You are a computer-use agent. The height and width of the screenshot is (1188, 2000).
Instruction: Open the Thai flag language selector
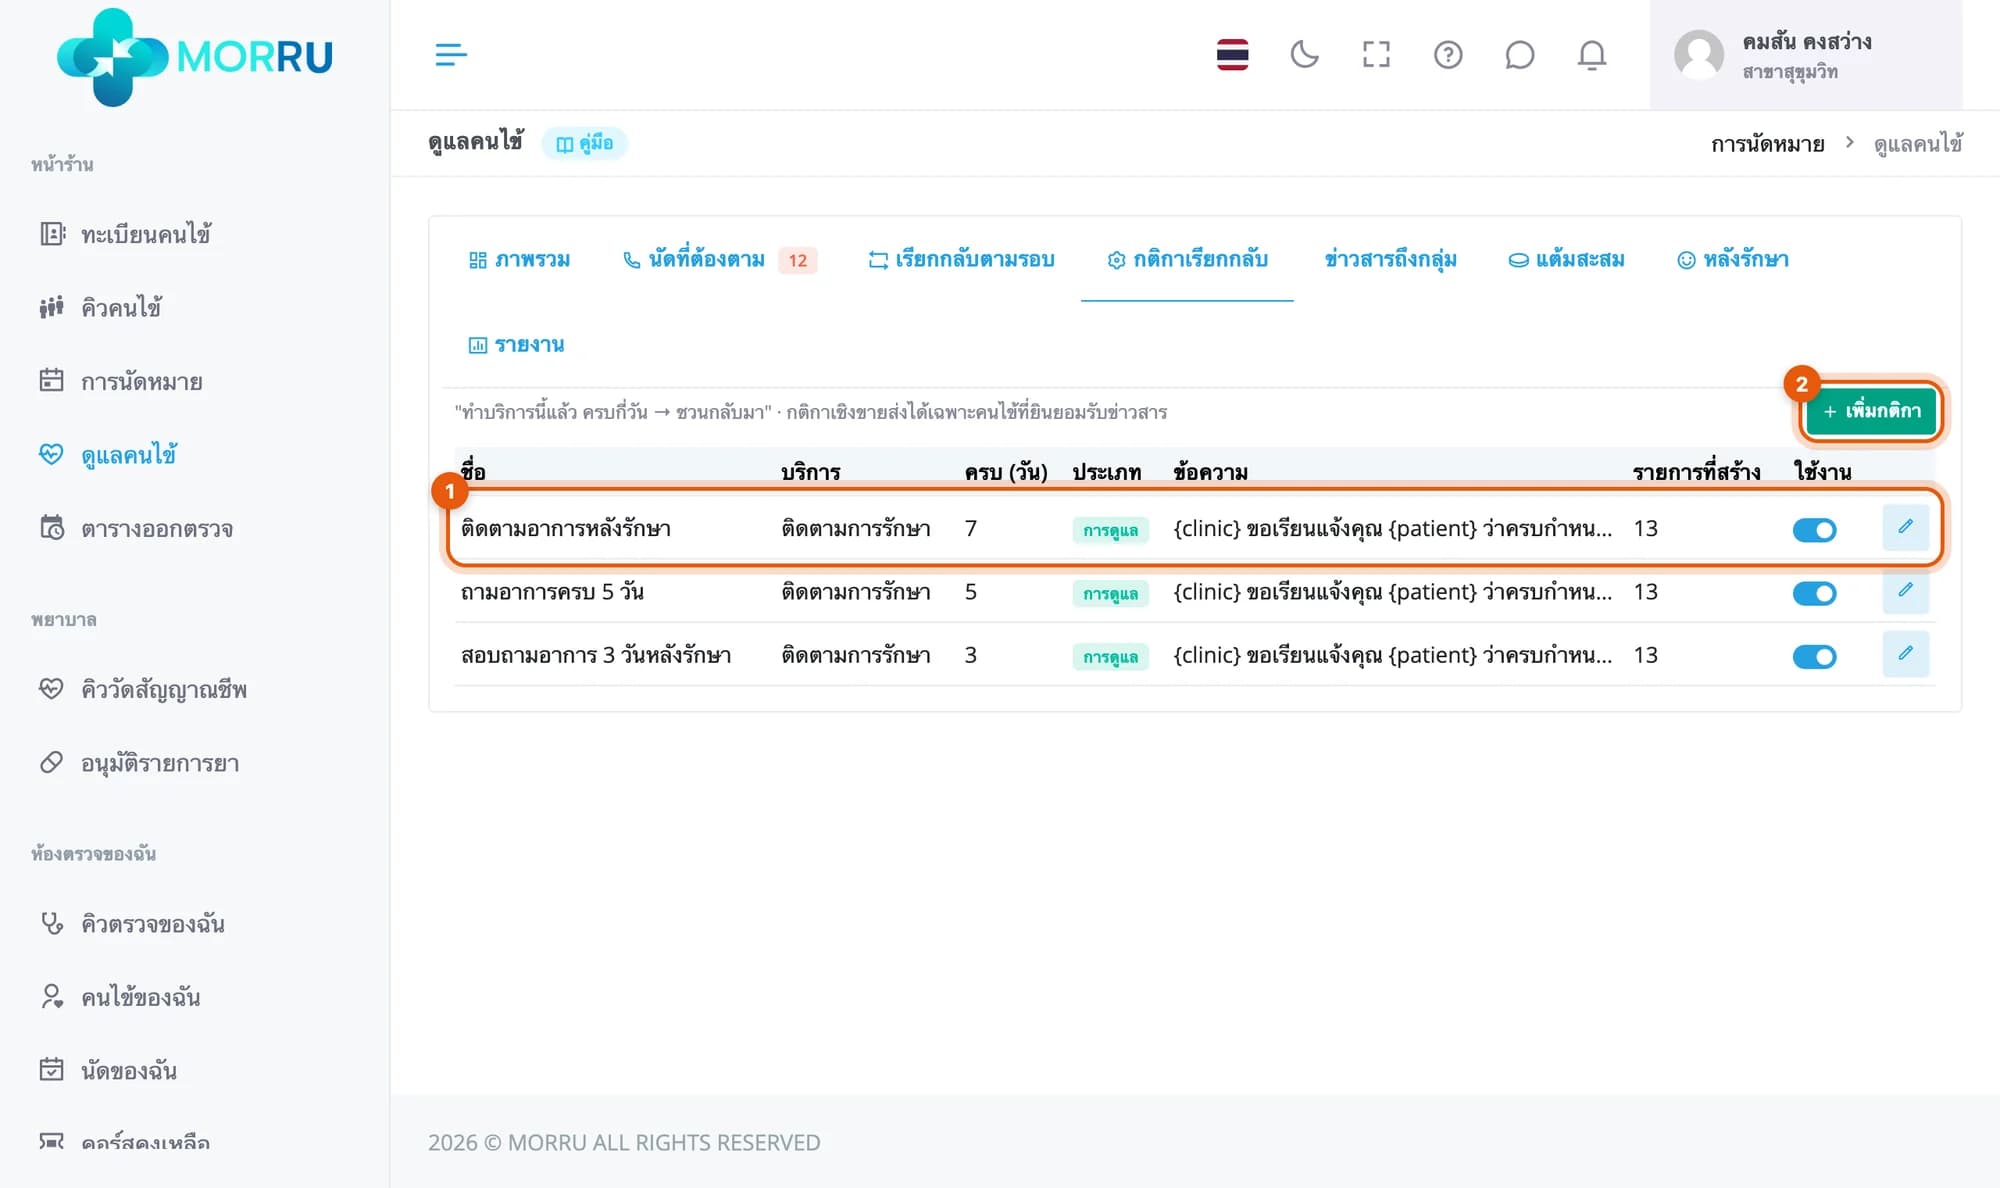click(1232, 54)
